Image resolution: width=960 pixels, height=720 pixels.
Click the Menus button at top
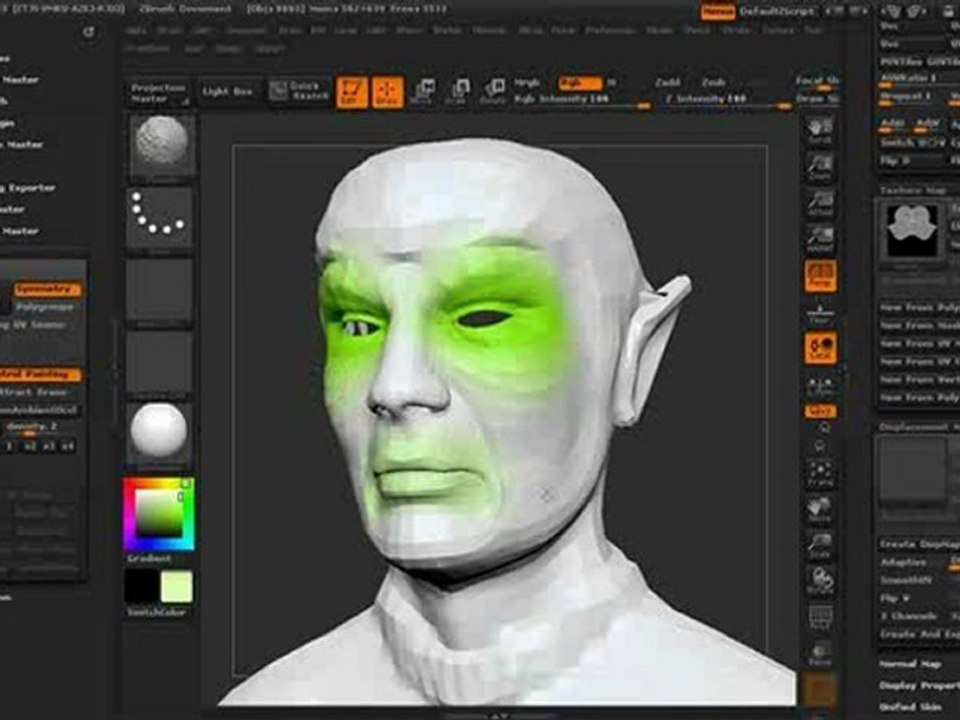click(x=718, y=12)
